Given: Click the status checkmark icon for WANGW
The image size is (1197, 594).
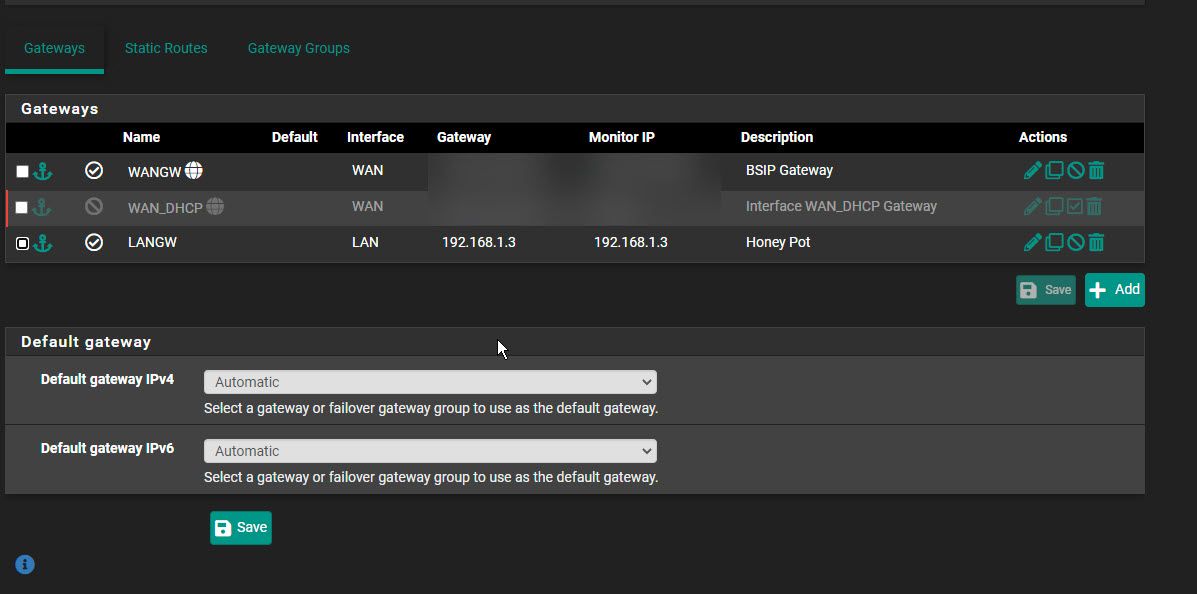Looking at the screenshot, I should [x=94, y=170].
